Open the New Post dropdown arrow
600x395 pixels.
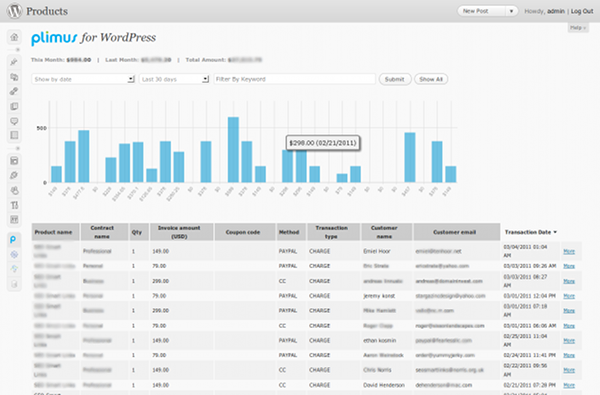pyautogui.click(x=511, y=11)
